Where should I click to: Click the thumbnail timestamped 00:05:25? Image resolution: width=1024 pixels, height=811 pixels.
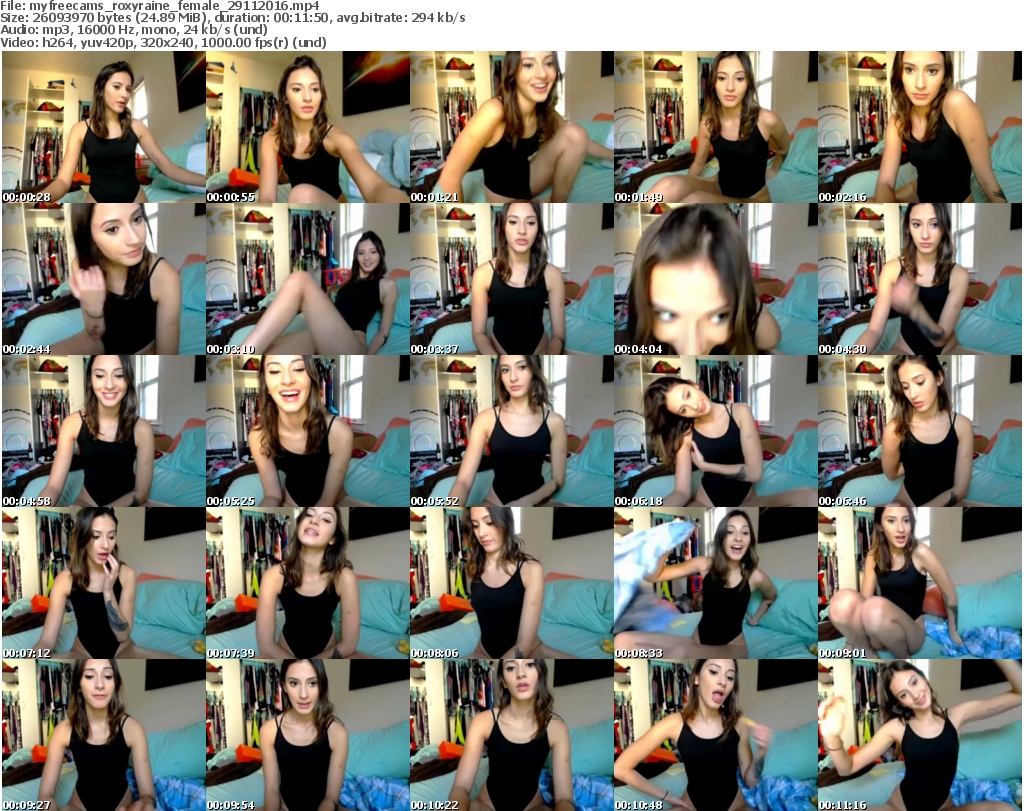point(307,431)
